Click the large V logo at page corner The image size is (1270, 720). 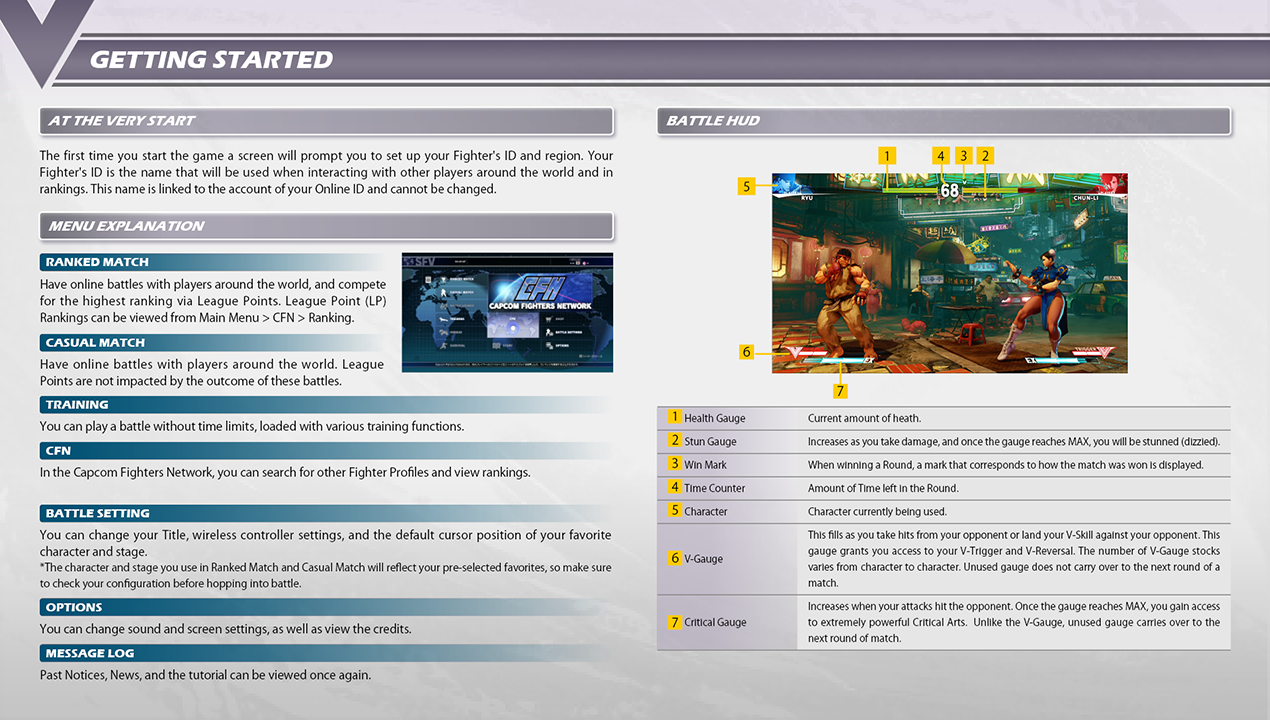click(x=45, y=40)
